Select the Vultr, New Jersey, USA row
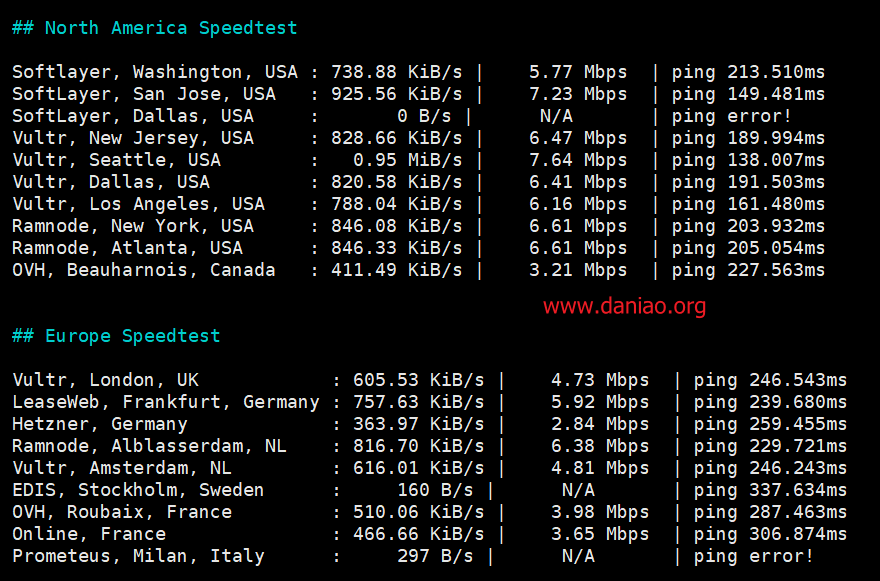Viewport: 880px width, 581px height. coord(419,138)
